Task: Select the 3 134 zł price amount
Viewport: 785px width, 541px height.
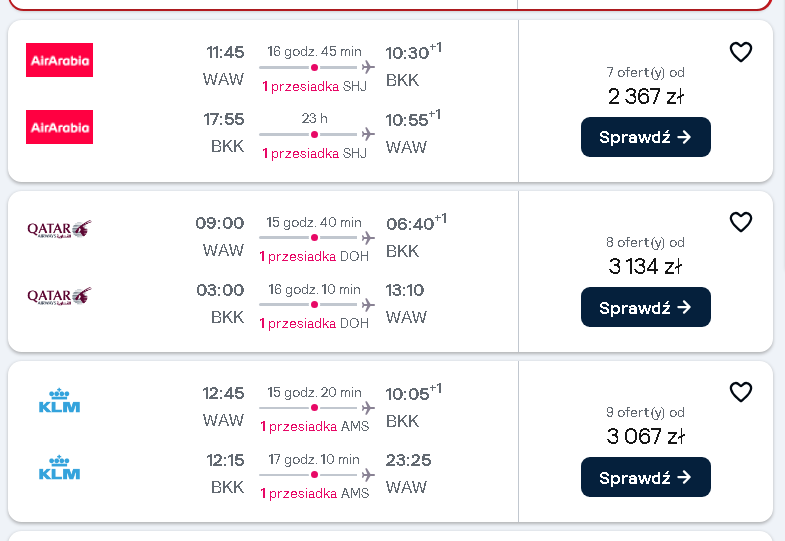Action: pos(645,266)
